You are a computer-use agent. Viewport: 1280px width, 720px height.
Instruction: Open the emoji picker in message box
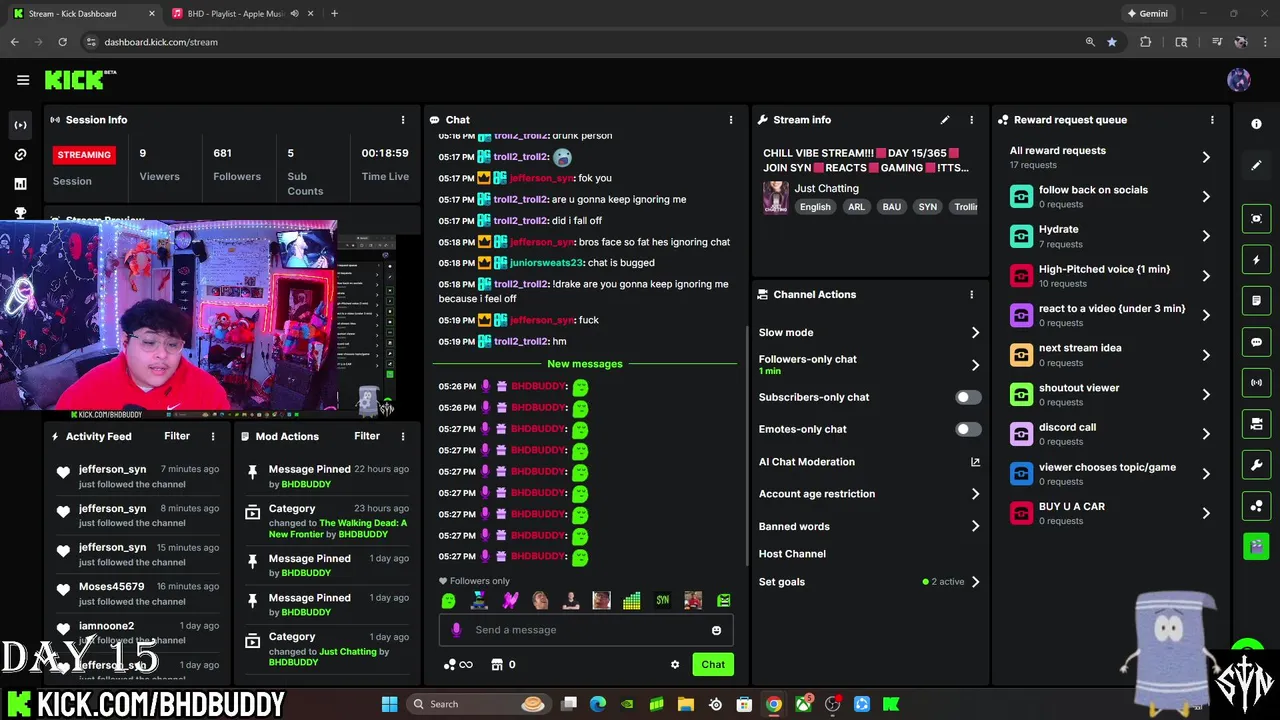point(716,630)
